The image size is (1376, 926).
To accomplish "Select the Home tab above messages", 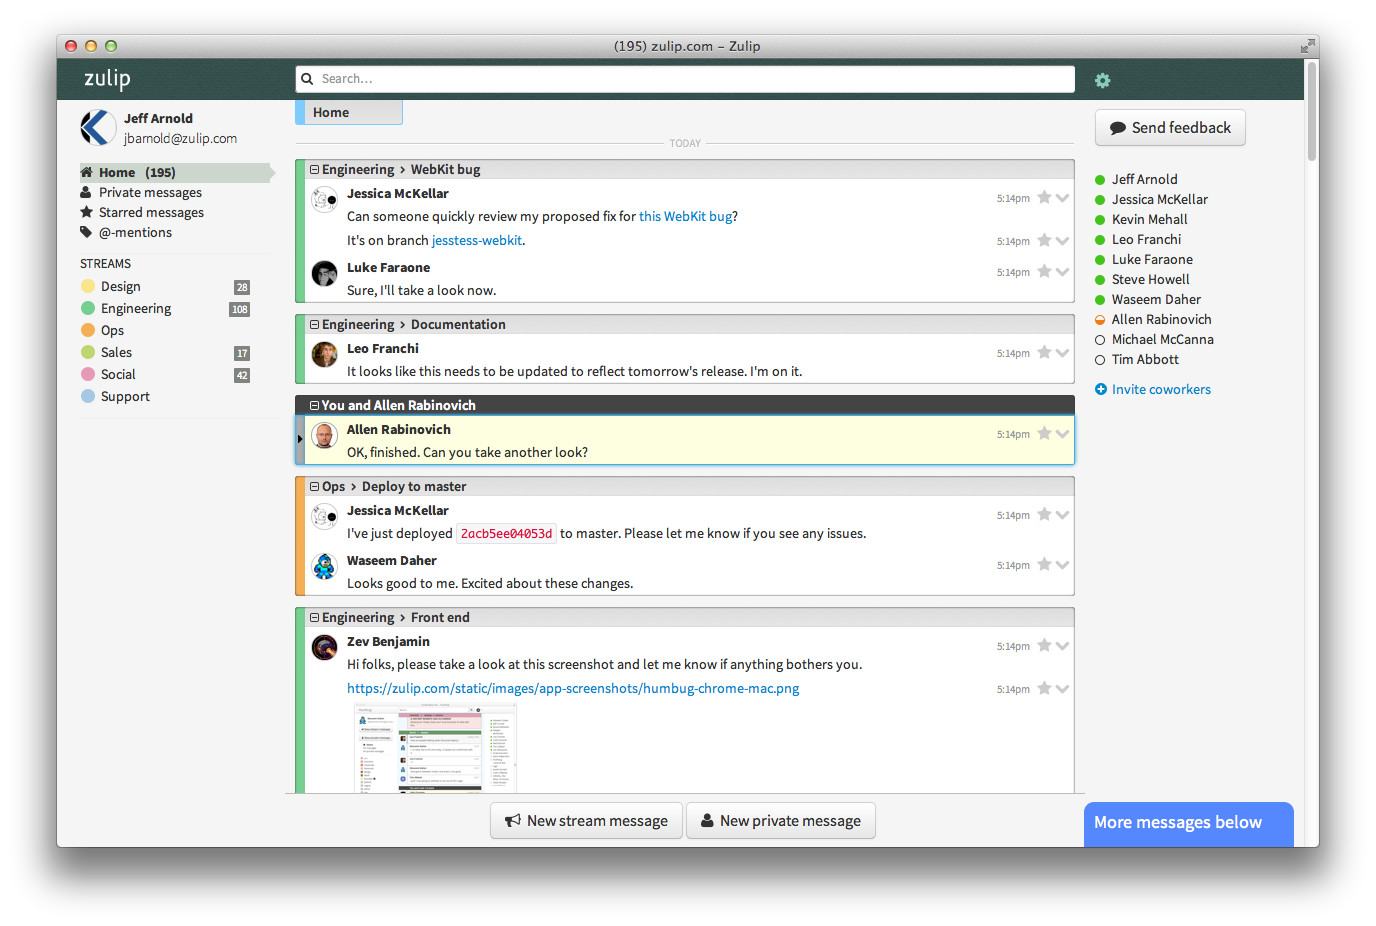I will [349, 112].
